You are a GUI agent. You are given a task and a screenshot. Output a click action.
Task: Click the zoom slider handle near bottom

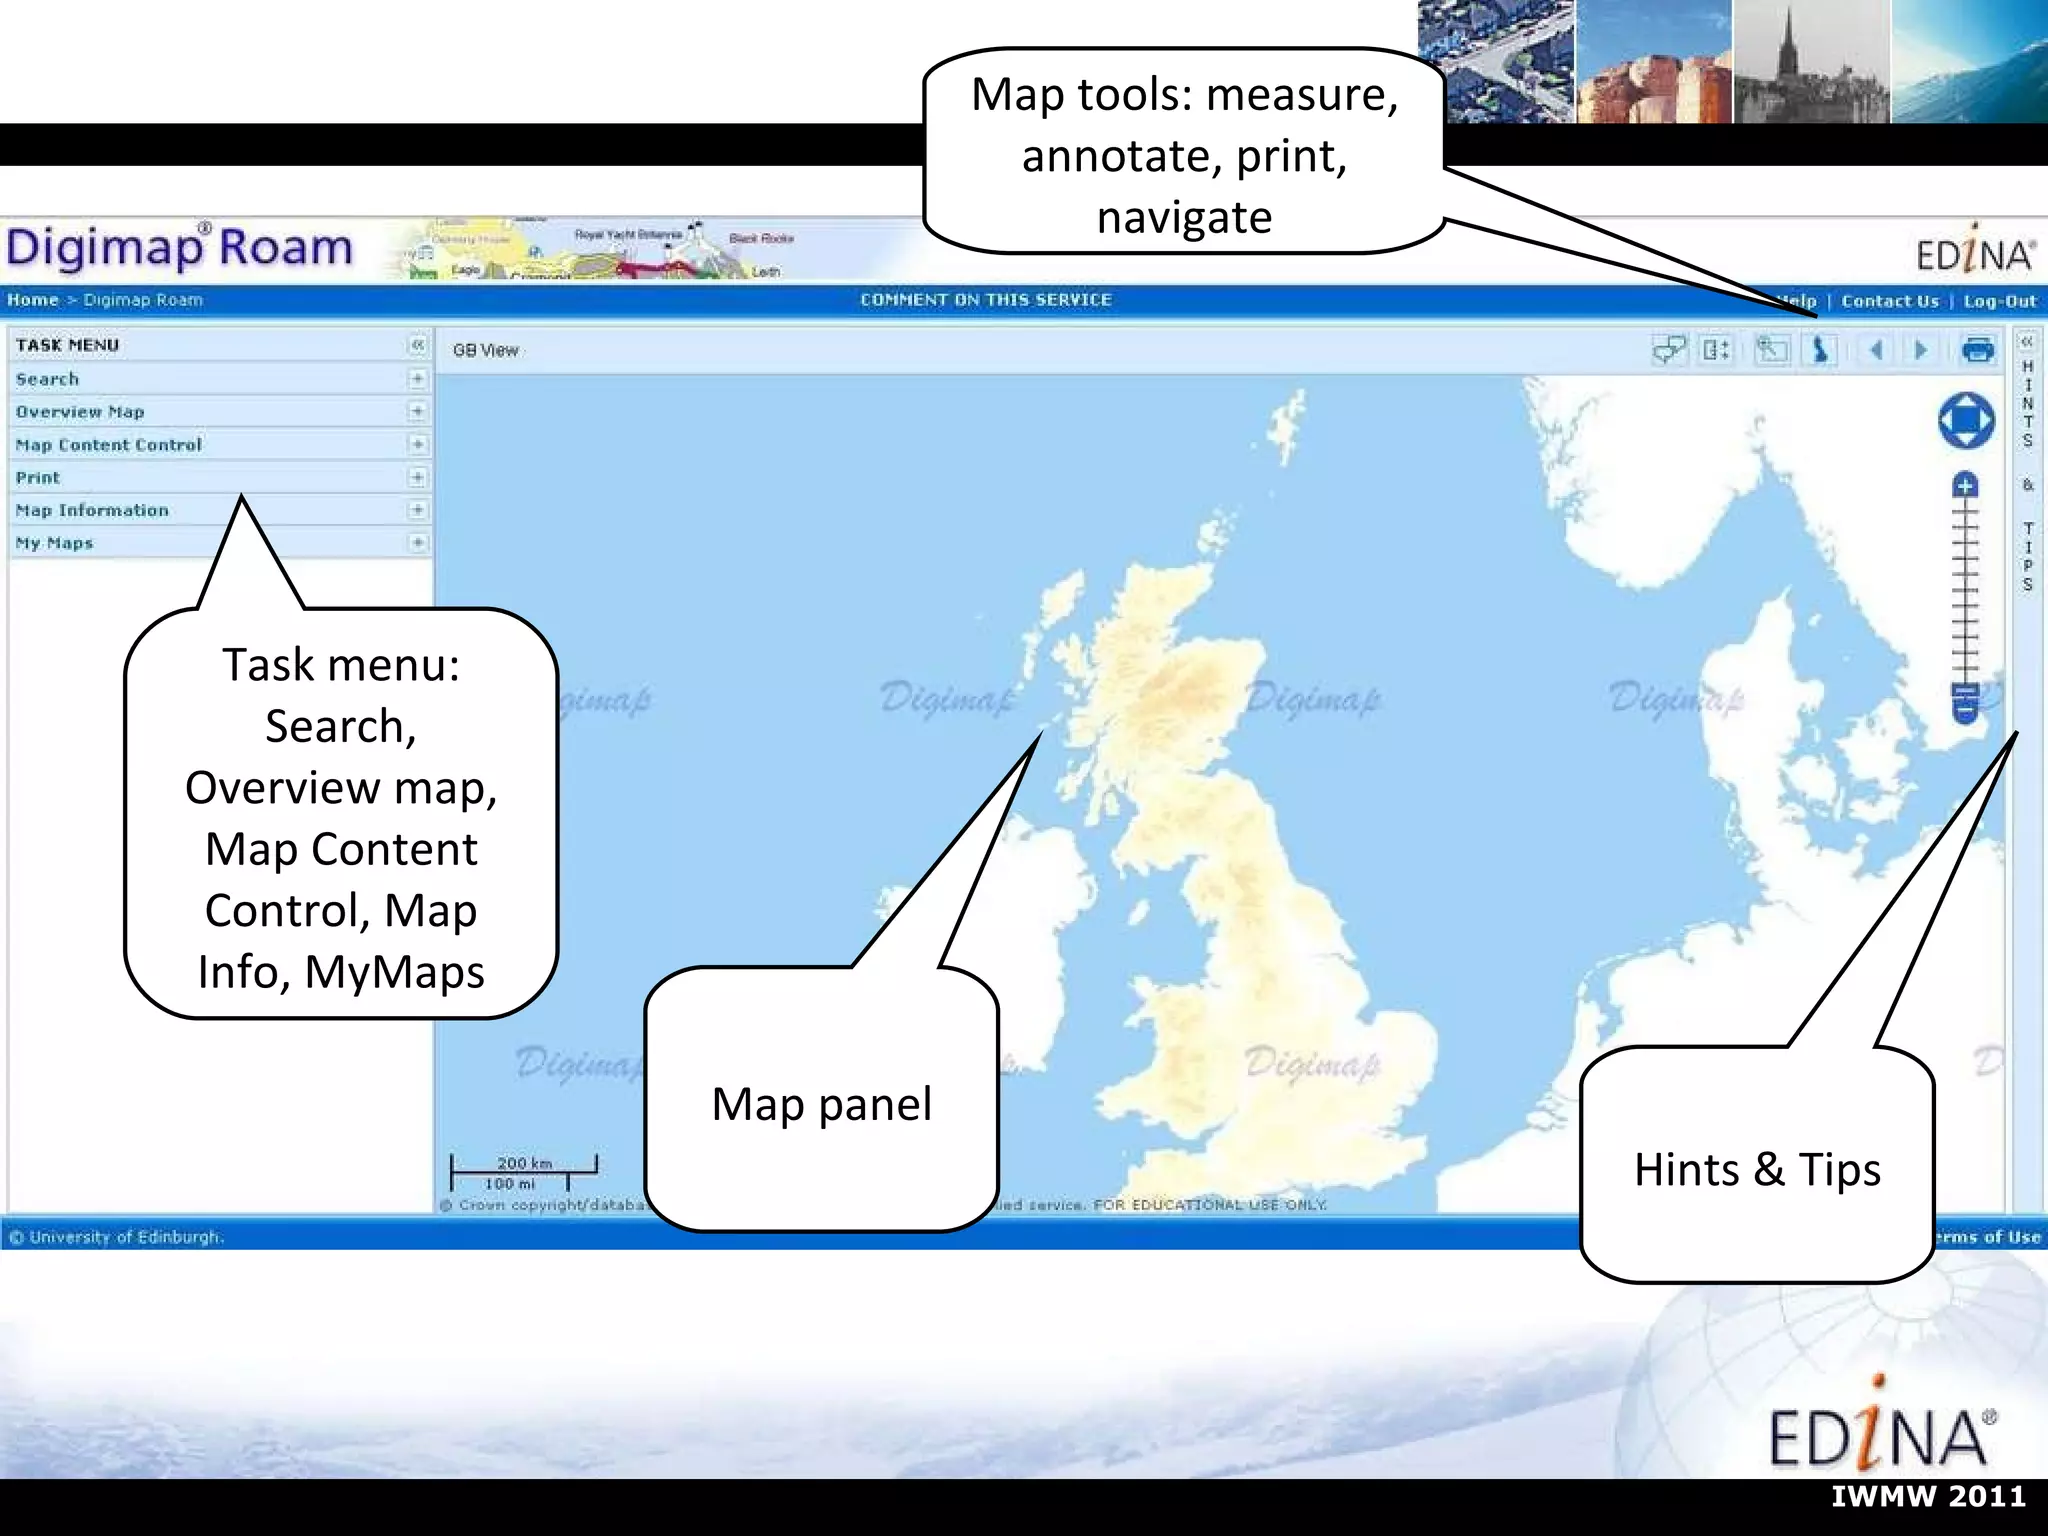pos(1965,691)
